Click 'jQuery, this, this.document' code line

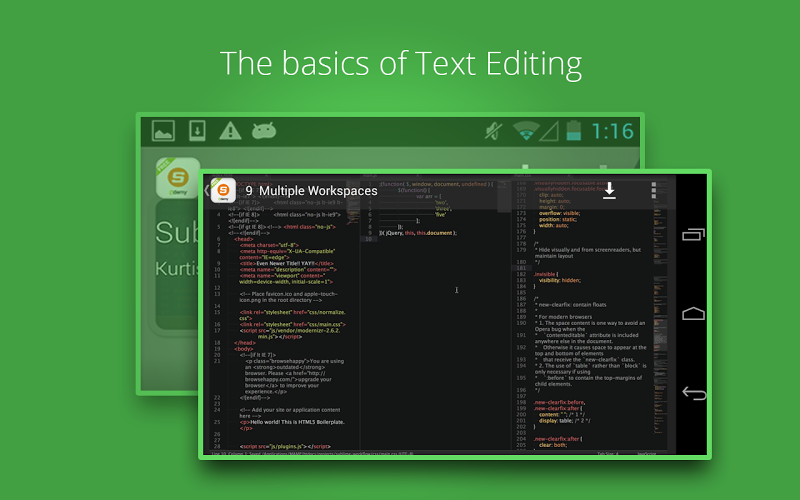[x=418, y=233]
